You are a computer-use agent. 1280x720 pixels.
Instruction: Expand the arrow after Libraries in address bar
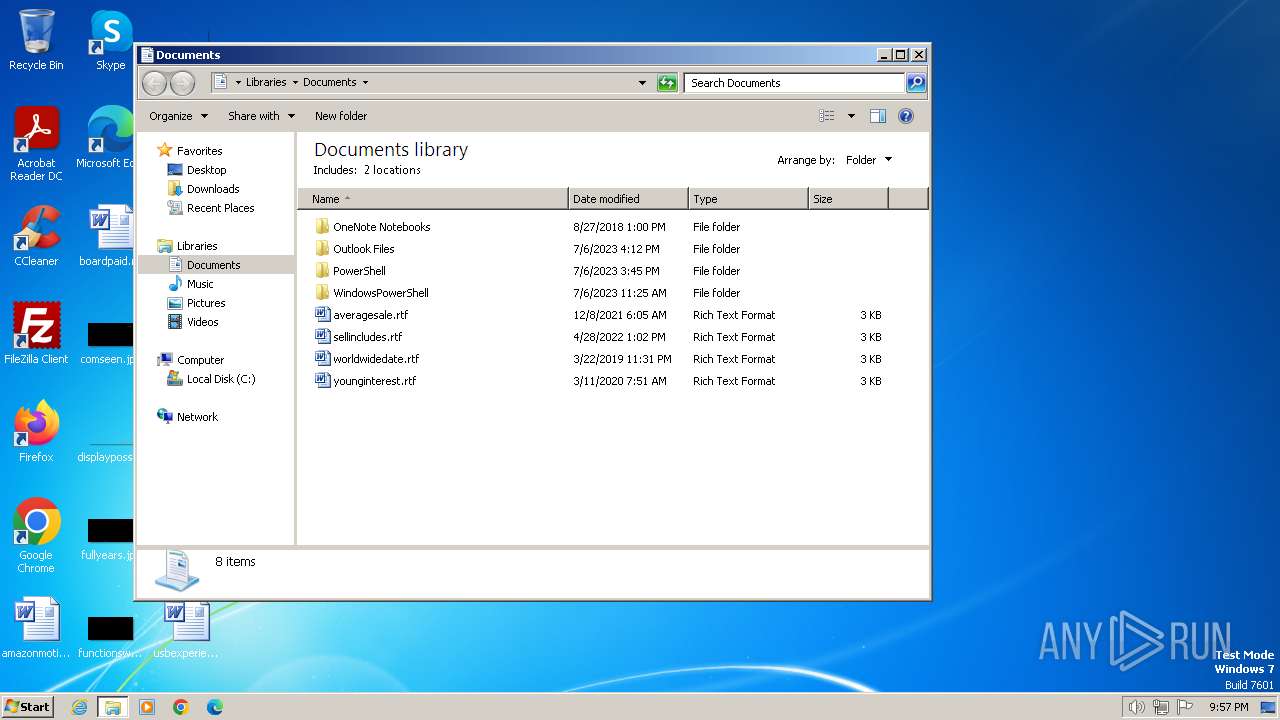pos(295,83)
